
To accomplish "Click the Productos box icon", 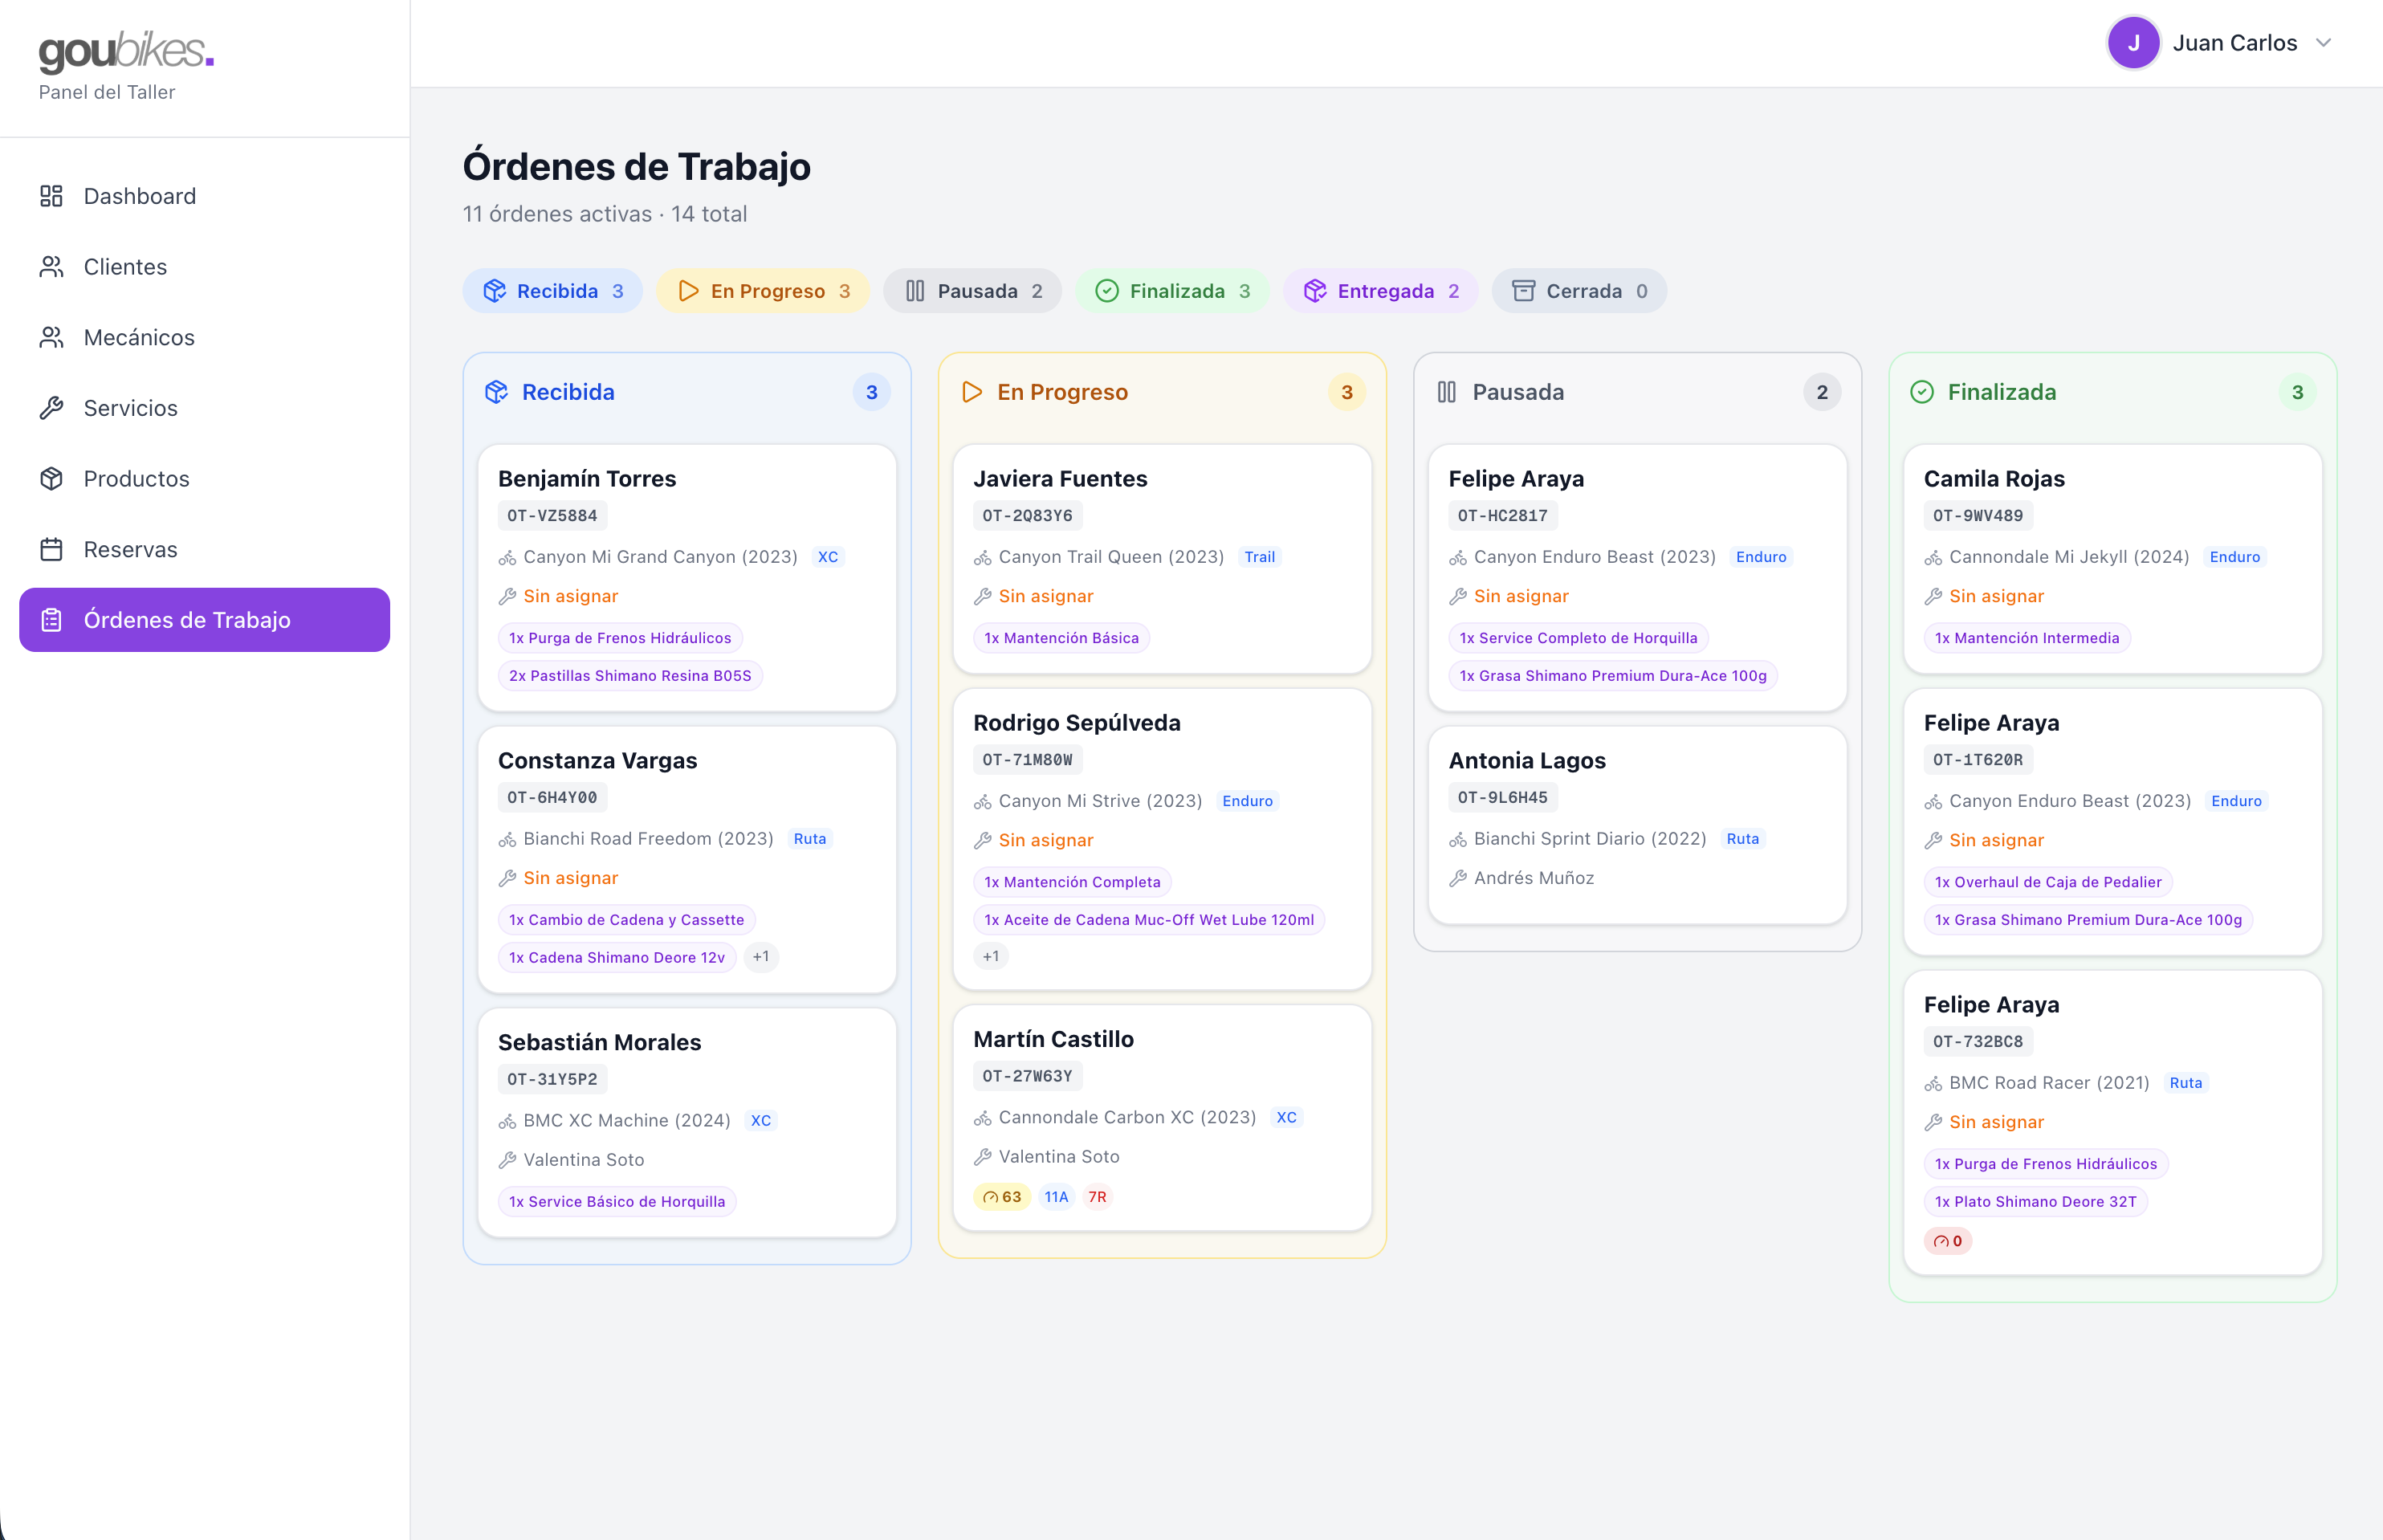I will [51, 479].
